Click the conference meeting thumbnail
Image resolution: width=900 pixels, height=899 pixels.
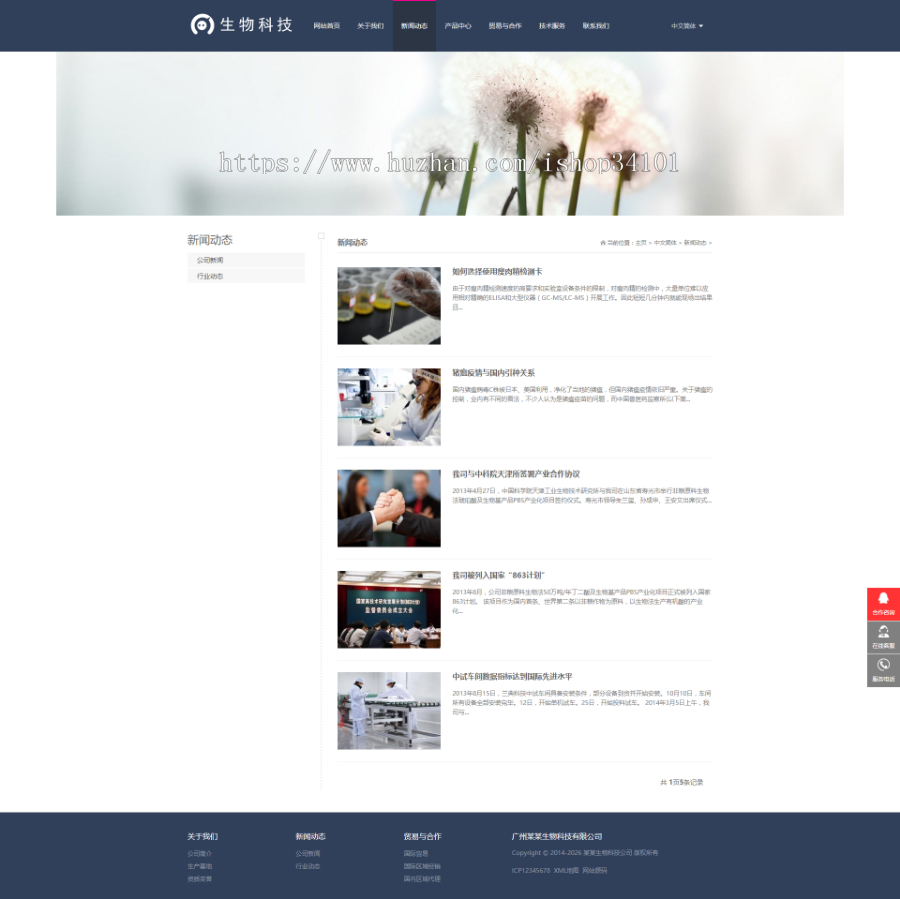pos(389,610)
